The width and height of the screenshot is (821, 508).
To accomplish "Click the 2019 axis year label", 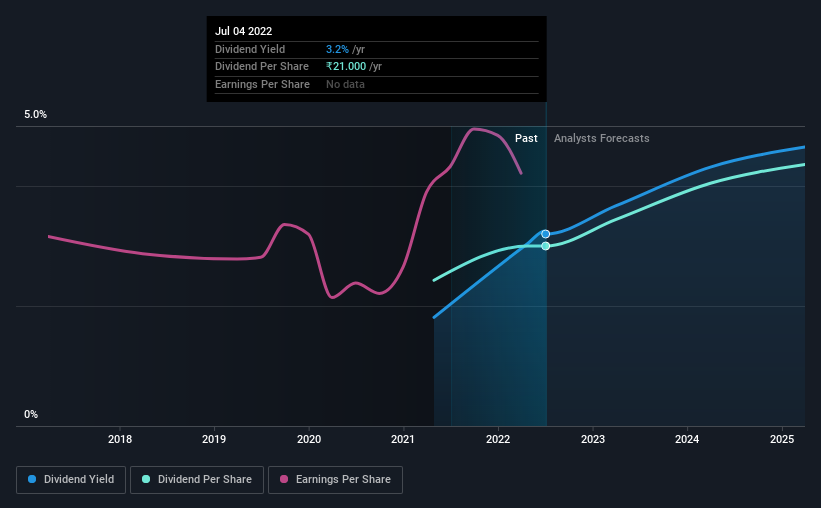I will click(x=214, y=439).
